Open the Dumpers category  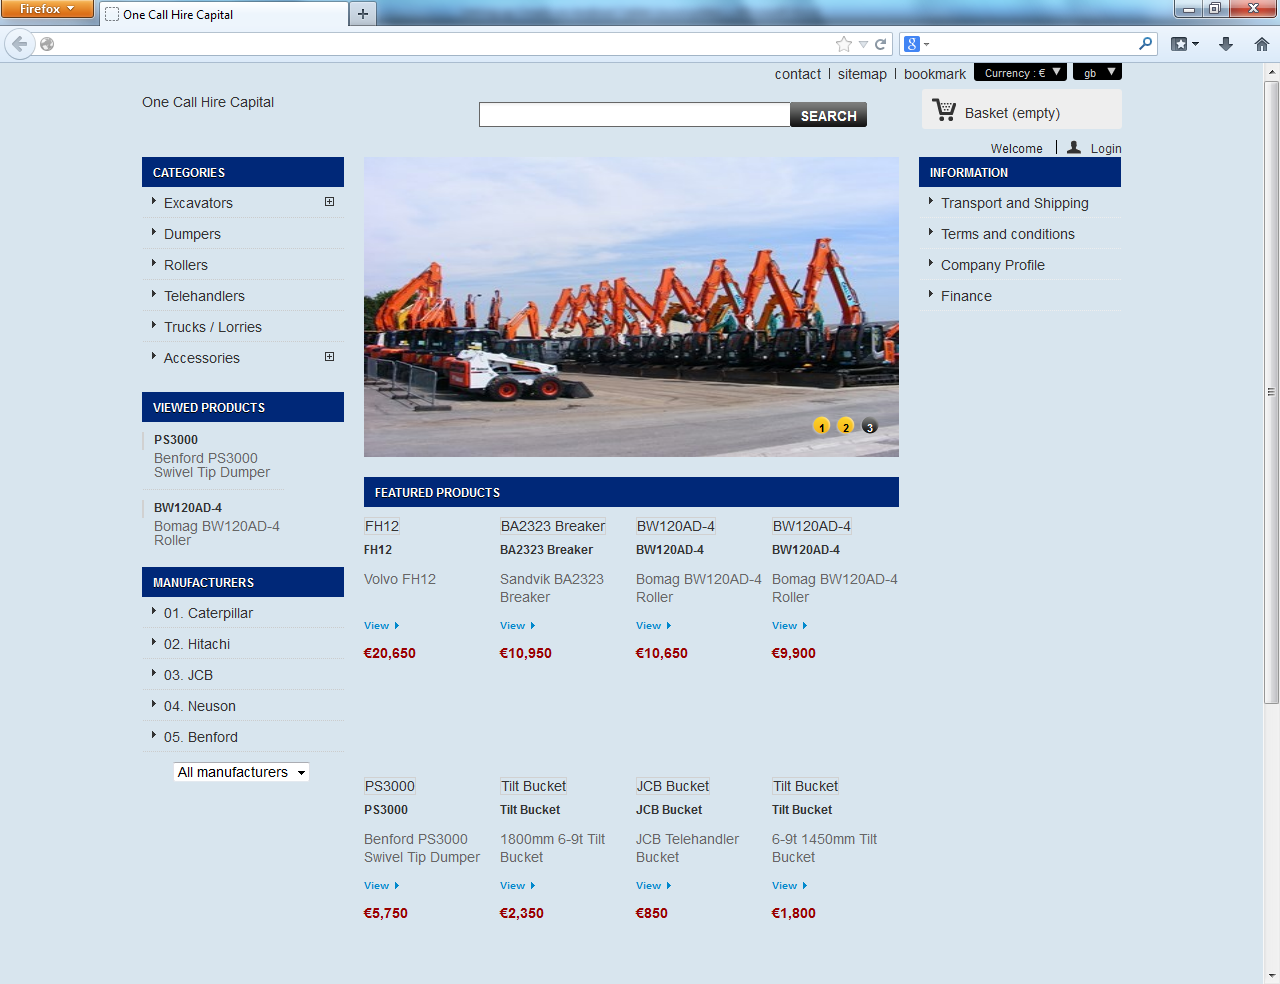point(192,234)
